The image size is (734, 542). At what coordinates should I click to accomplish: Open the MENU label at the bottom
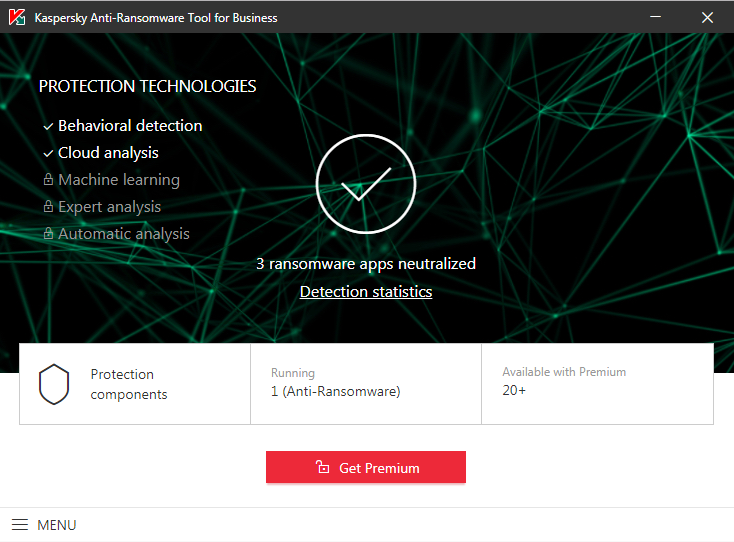57,525
